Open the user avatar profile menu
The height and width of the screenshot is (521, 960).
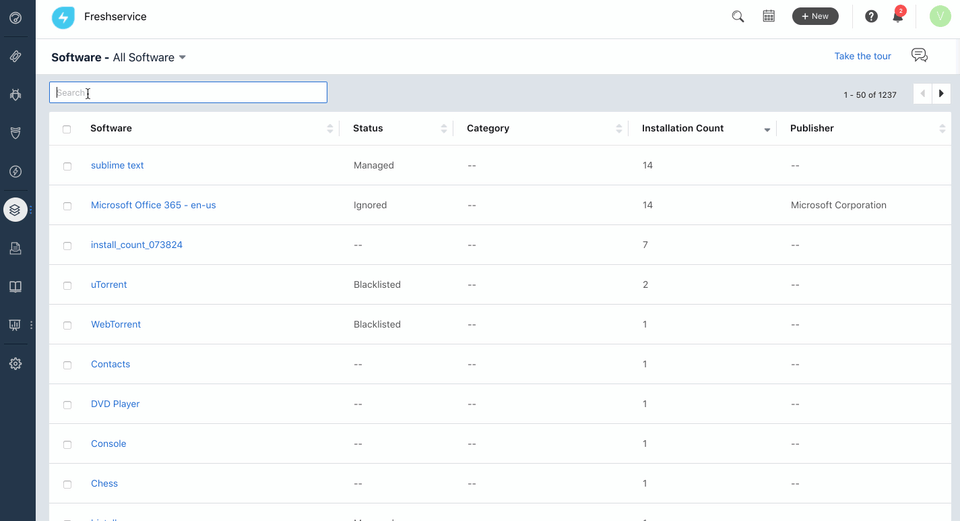click(x=939, y=16)
